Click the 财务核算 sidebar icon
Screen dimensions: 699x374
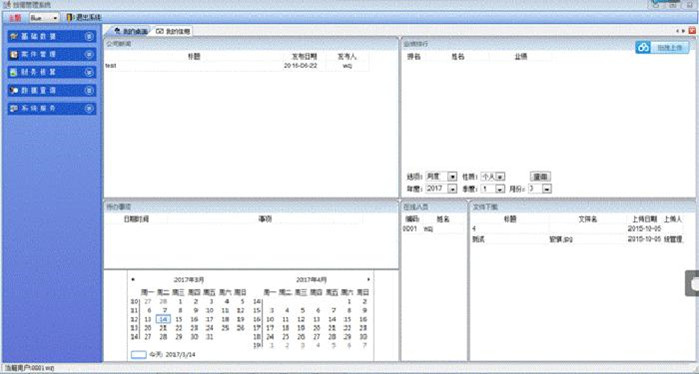tap(14, 72)
